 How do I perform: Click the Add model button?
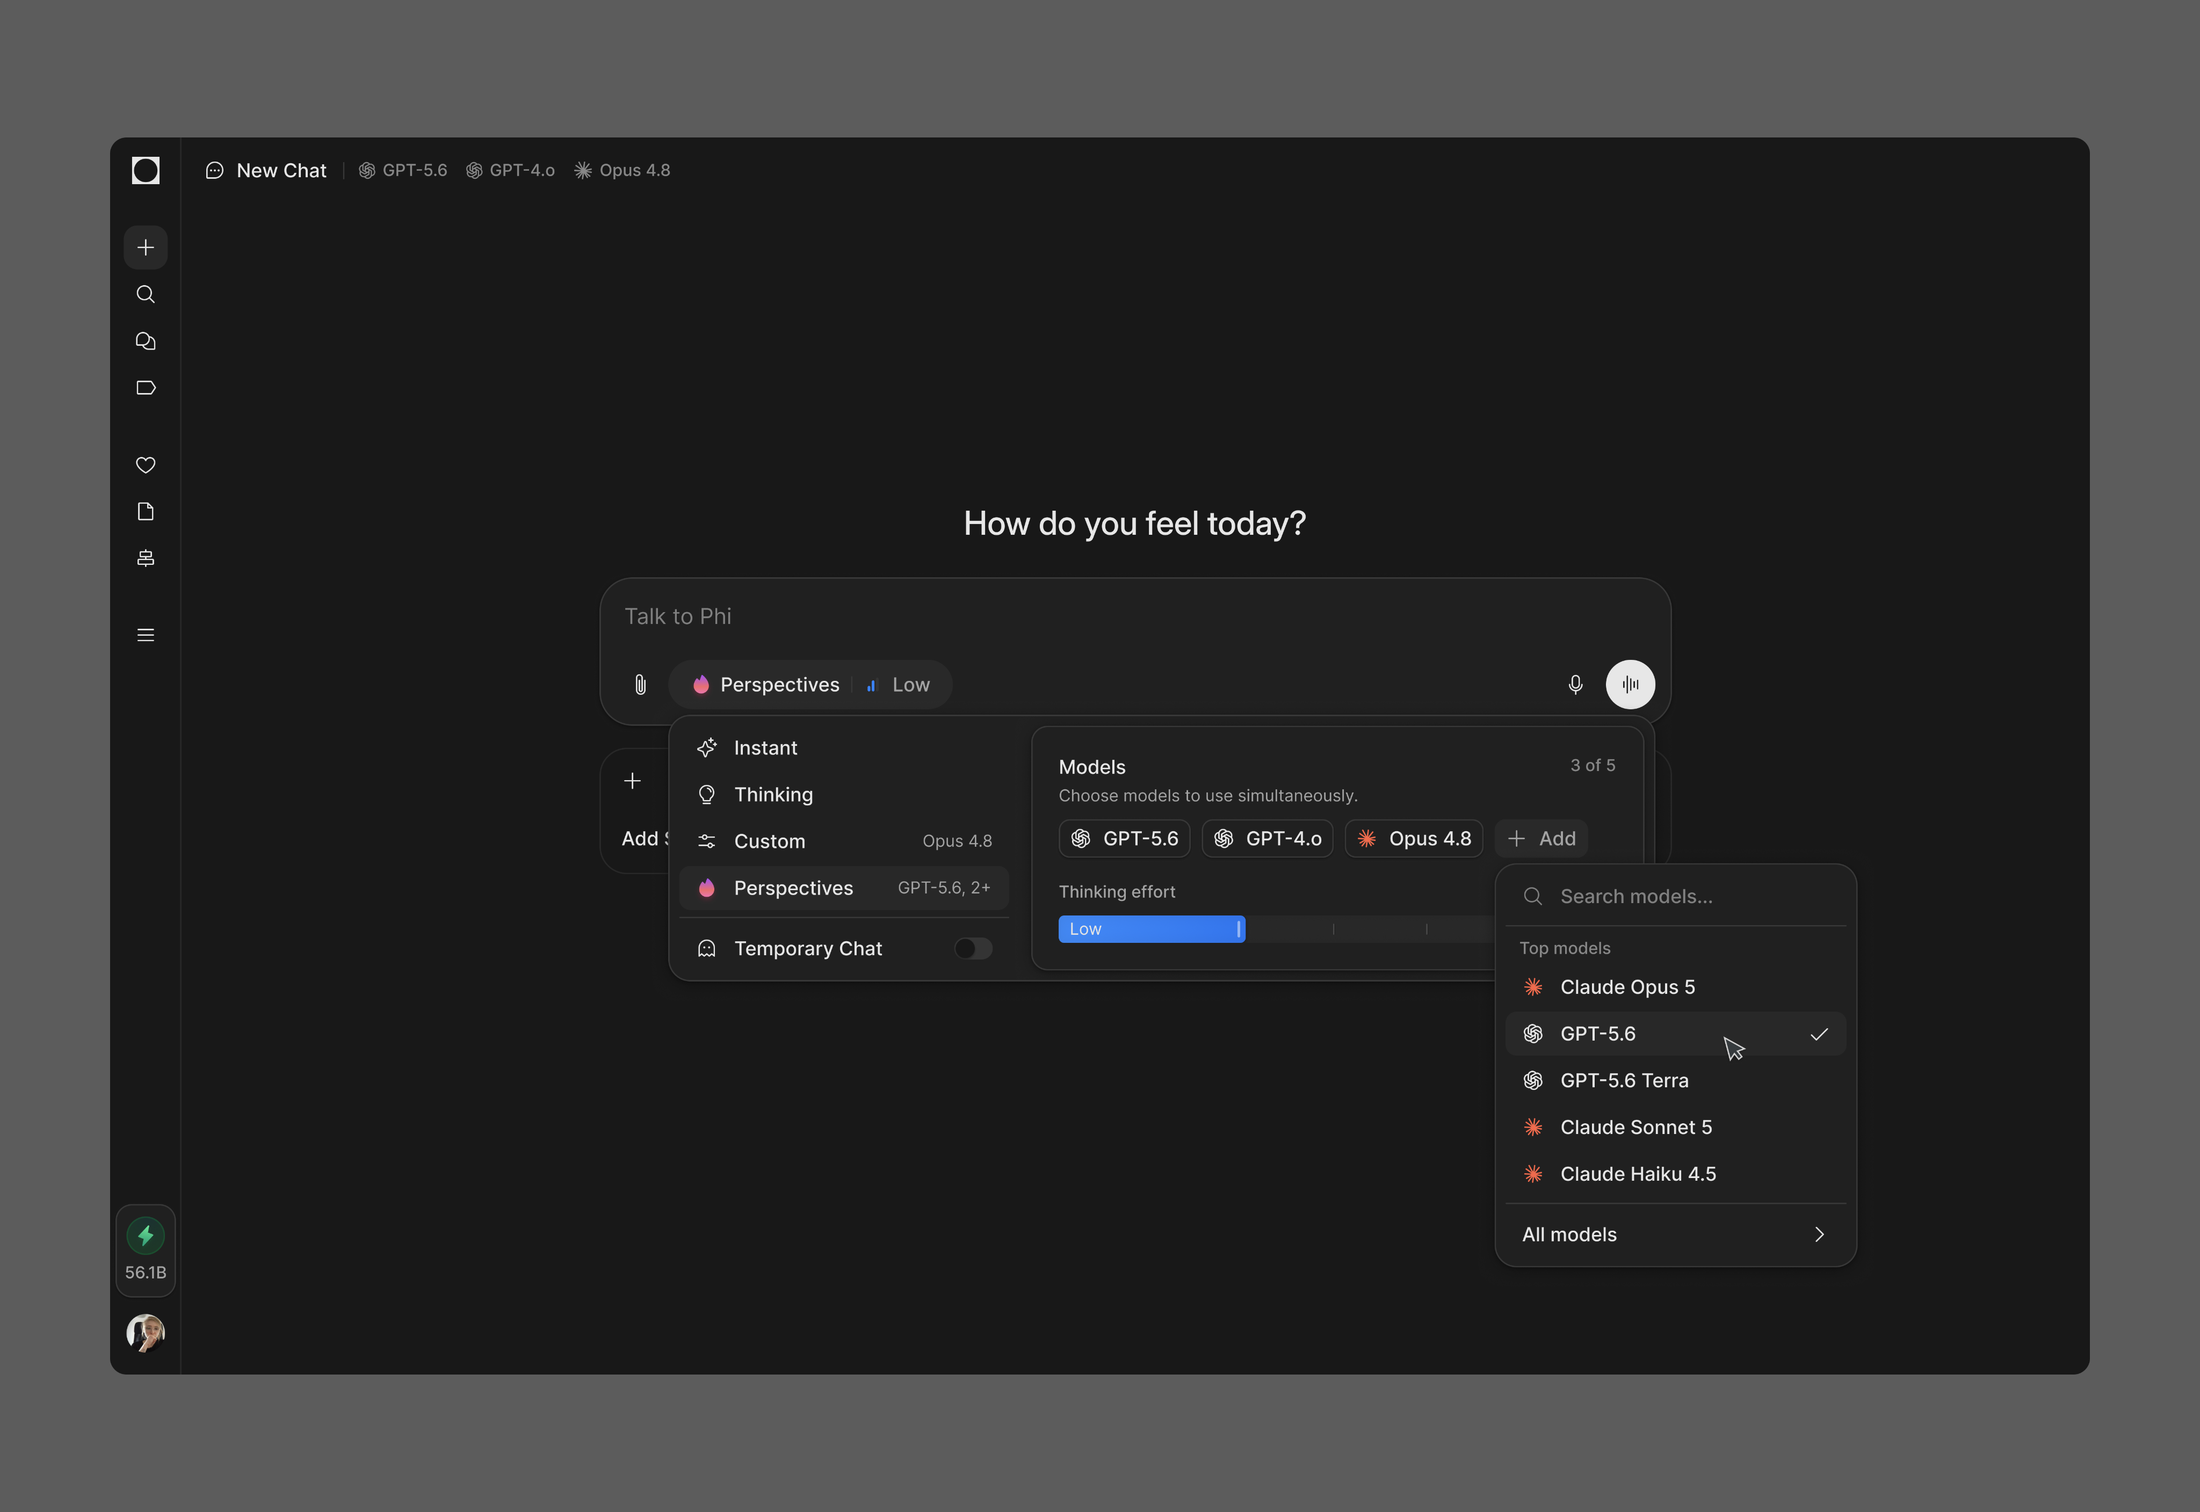(1541, 839)
